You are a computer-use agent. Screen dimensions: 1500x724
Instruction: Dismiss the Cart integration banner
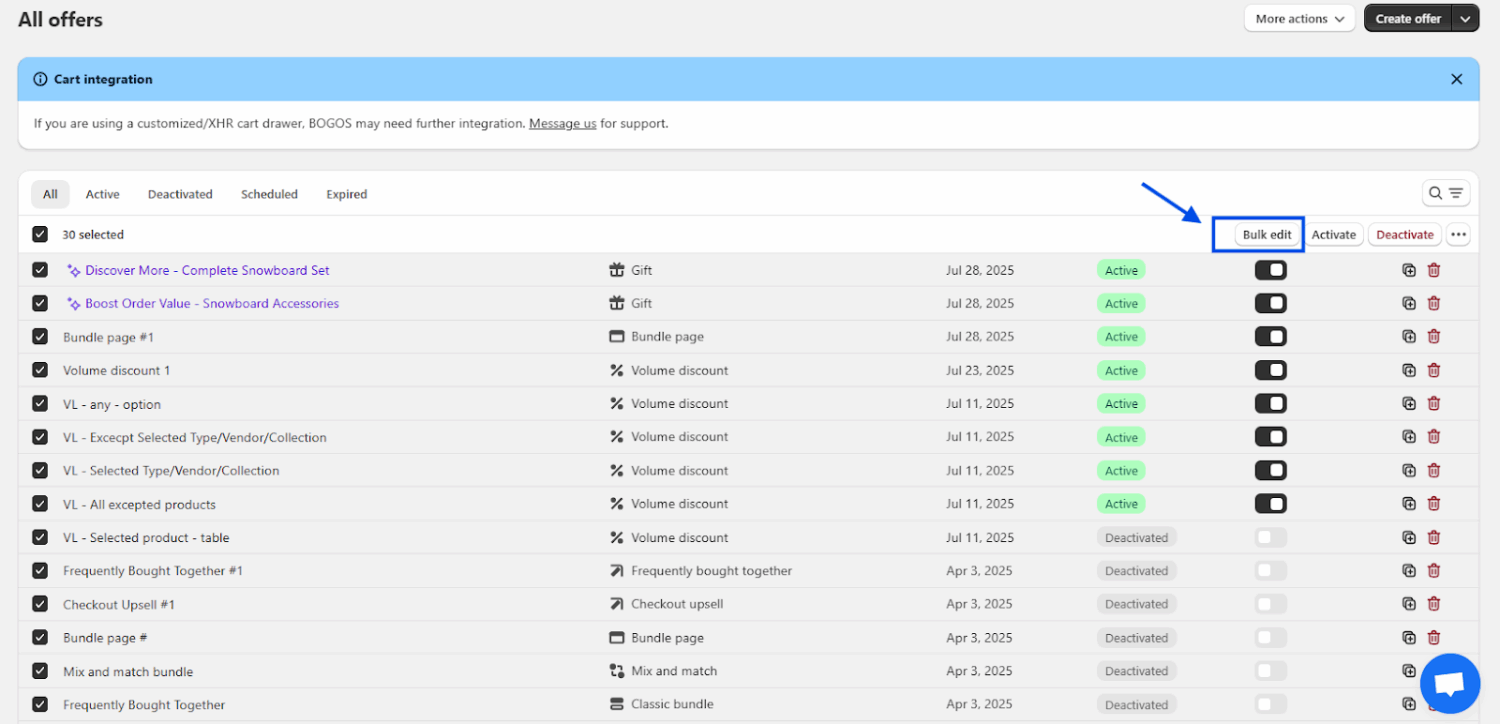click(x=1457, y=79)
